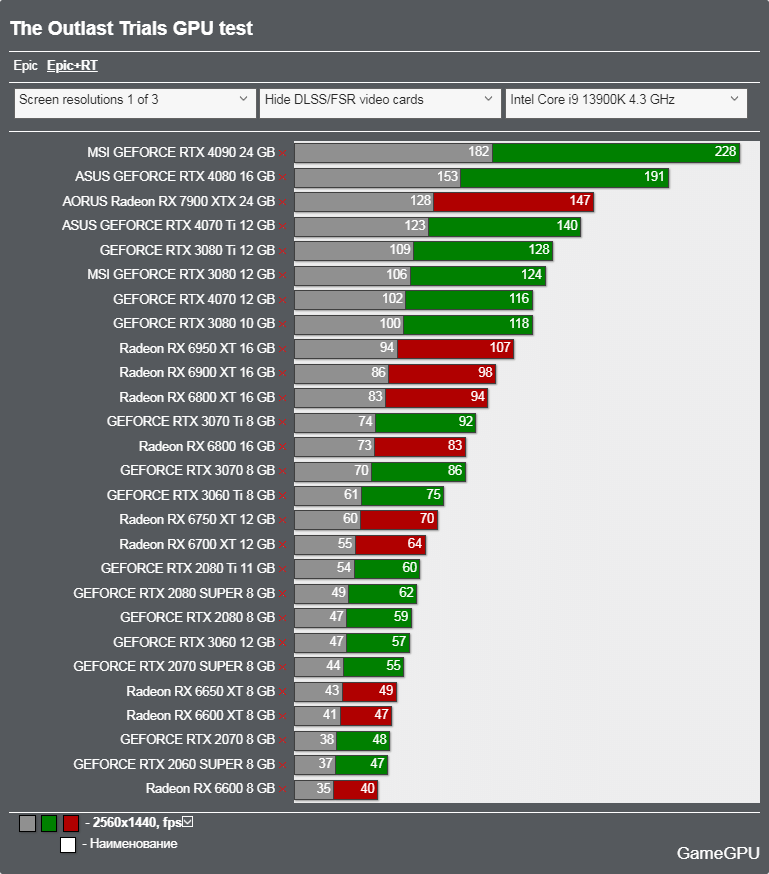
Task: Click the GEFORCE RTX 2080 Ti 11 GB label
Action: (x=188, y=569)
